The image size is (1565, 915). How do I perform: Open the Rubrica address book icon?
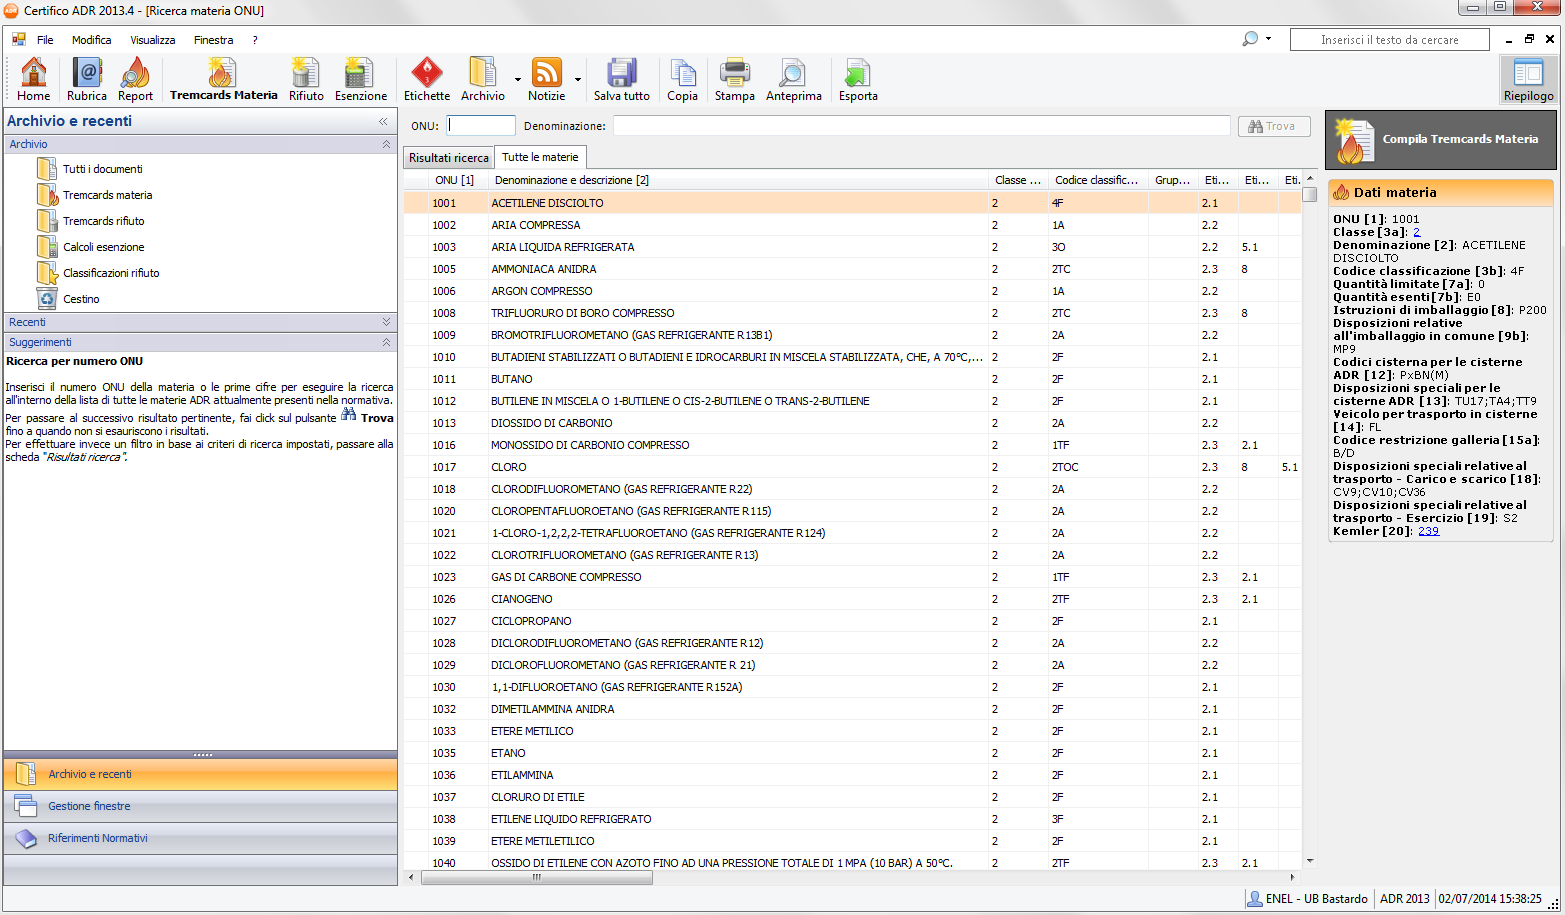(x=87, y=79)
